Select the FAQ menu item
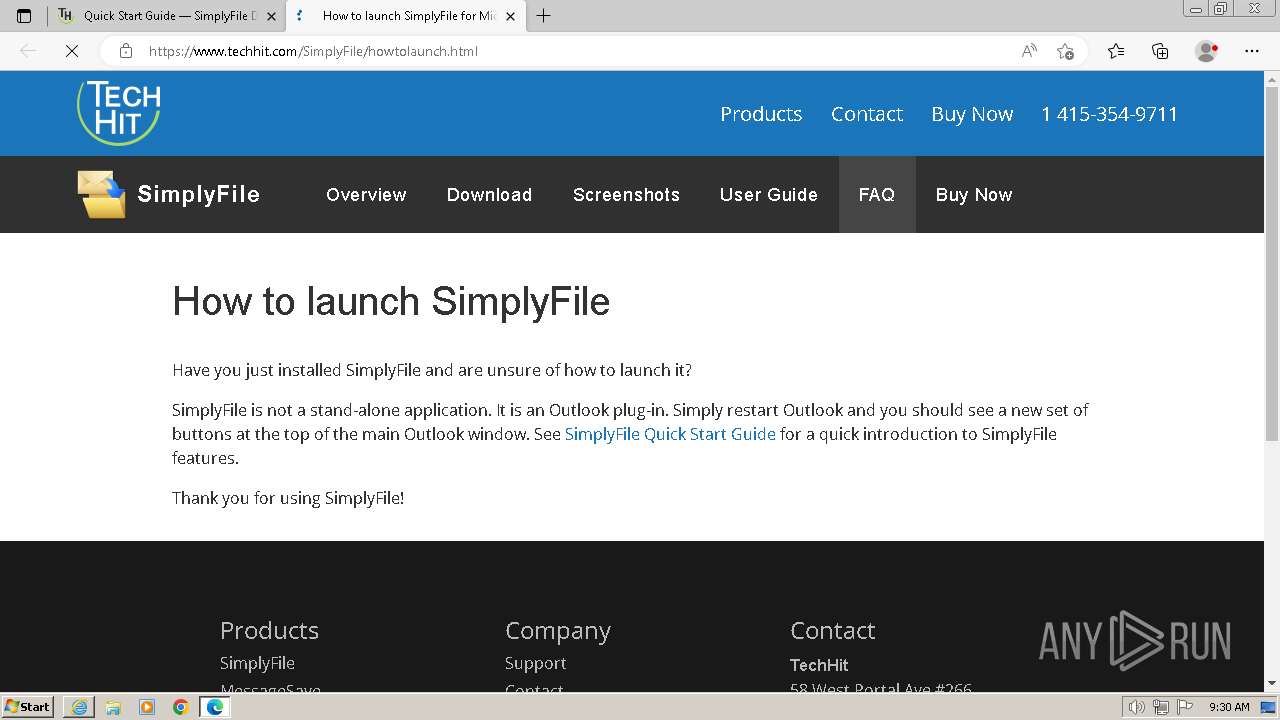1280x720 pixels. click(877, 195)
